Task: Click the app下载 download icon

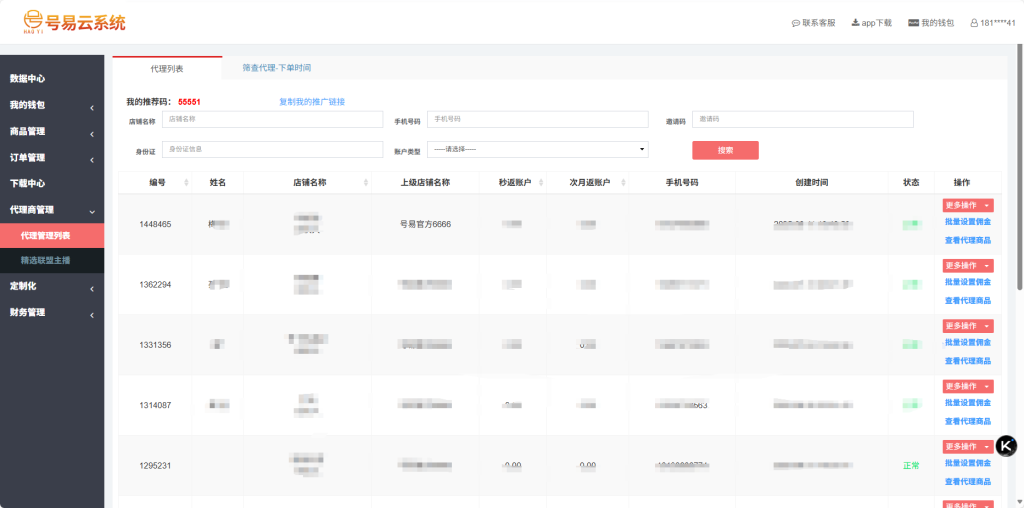Action: coord(856,23)
